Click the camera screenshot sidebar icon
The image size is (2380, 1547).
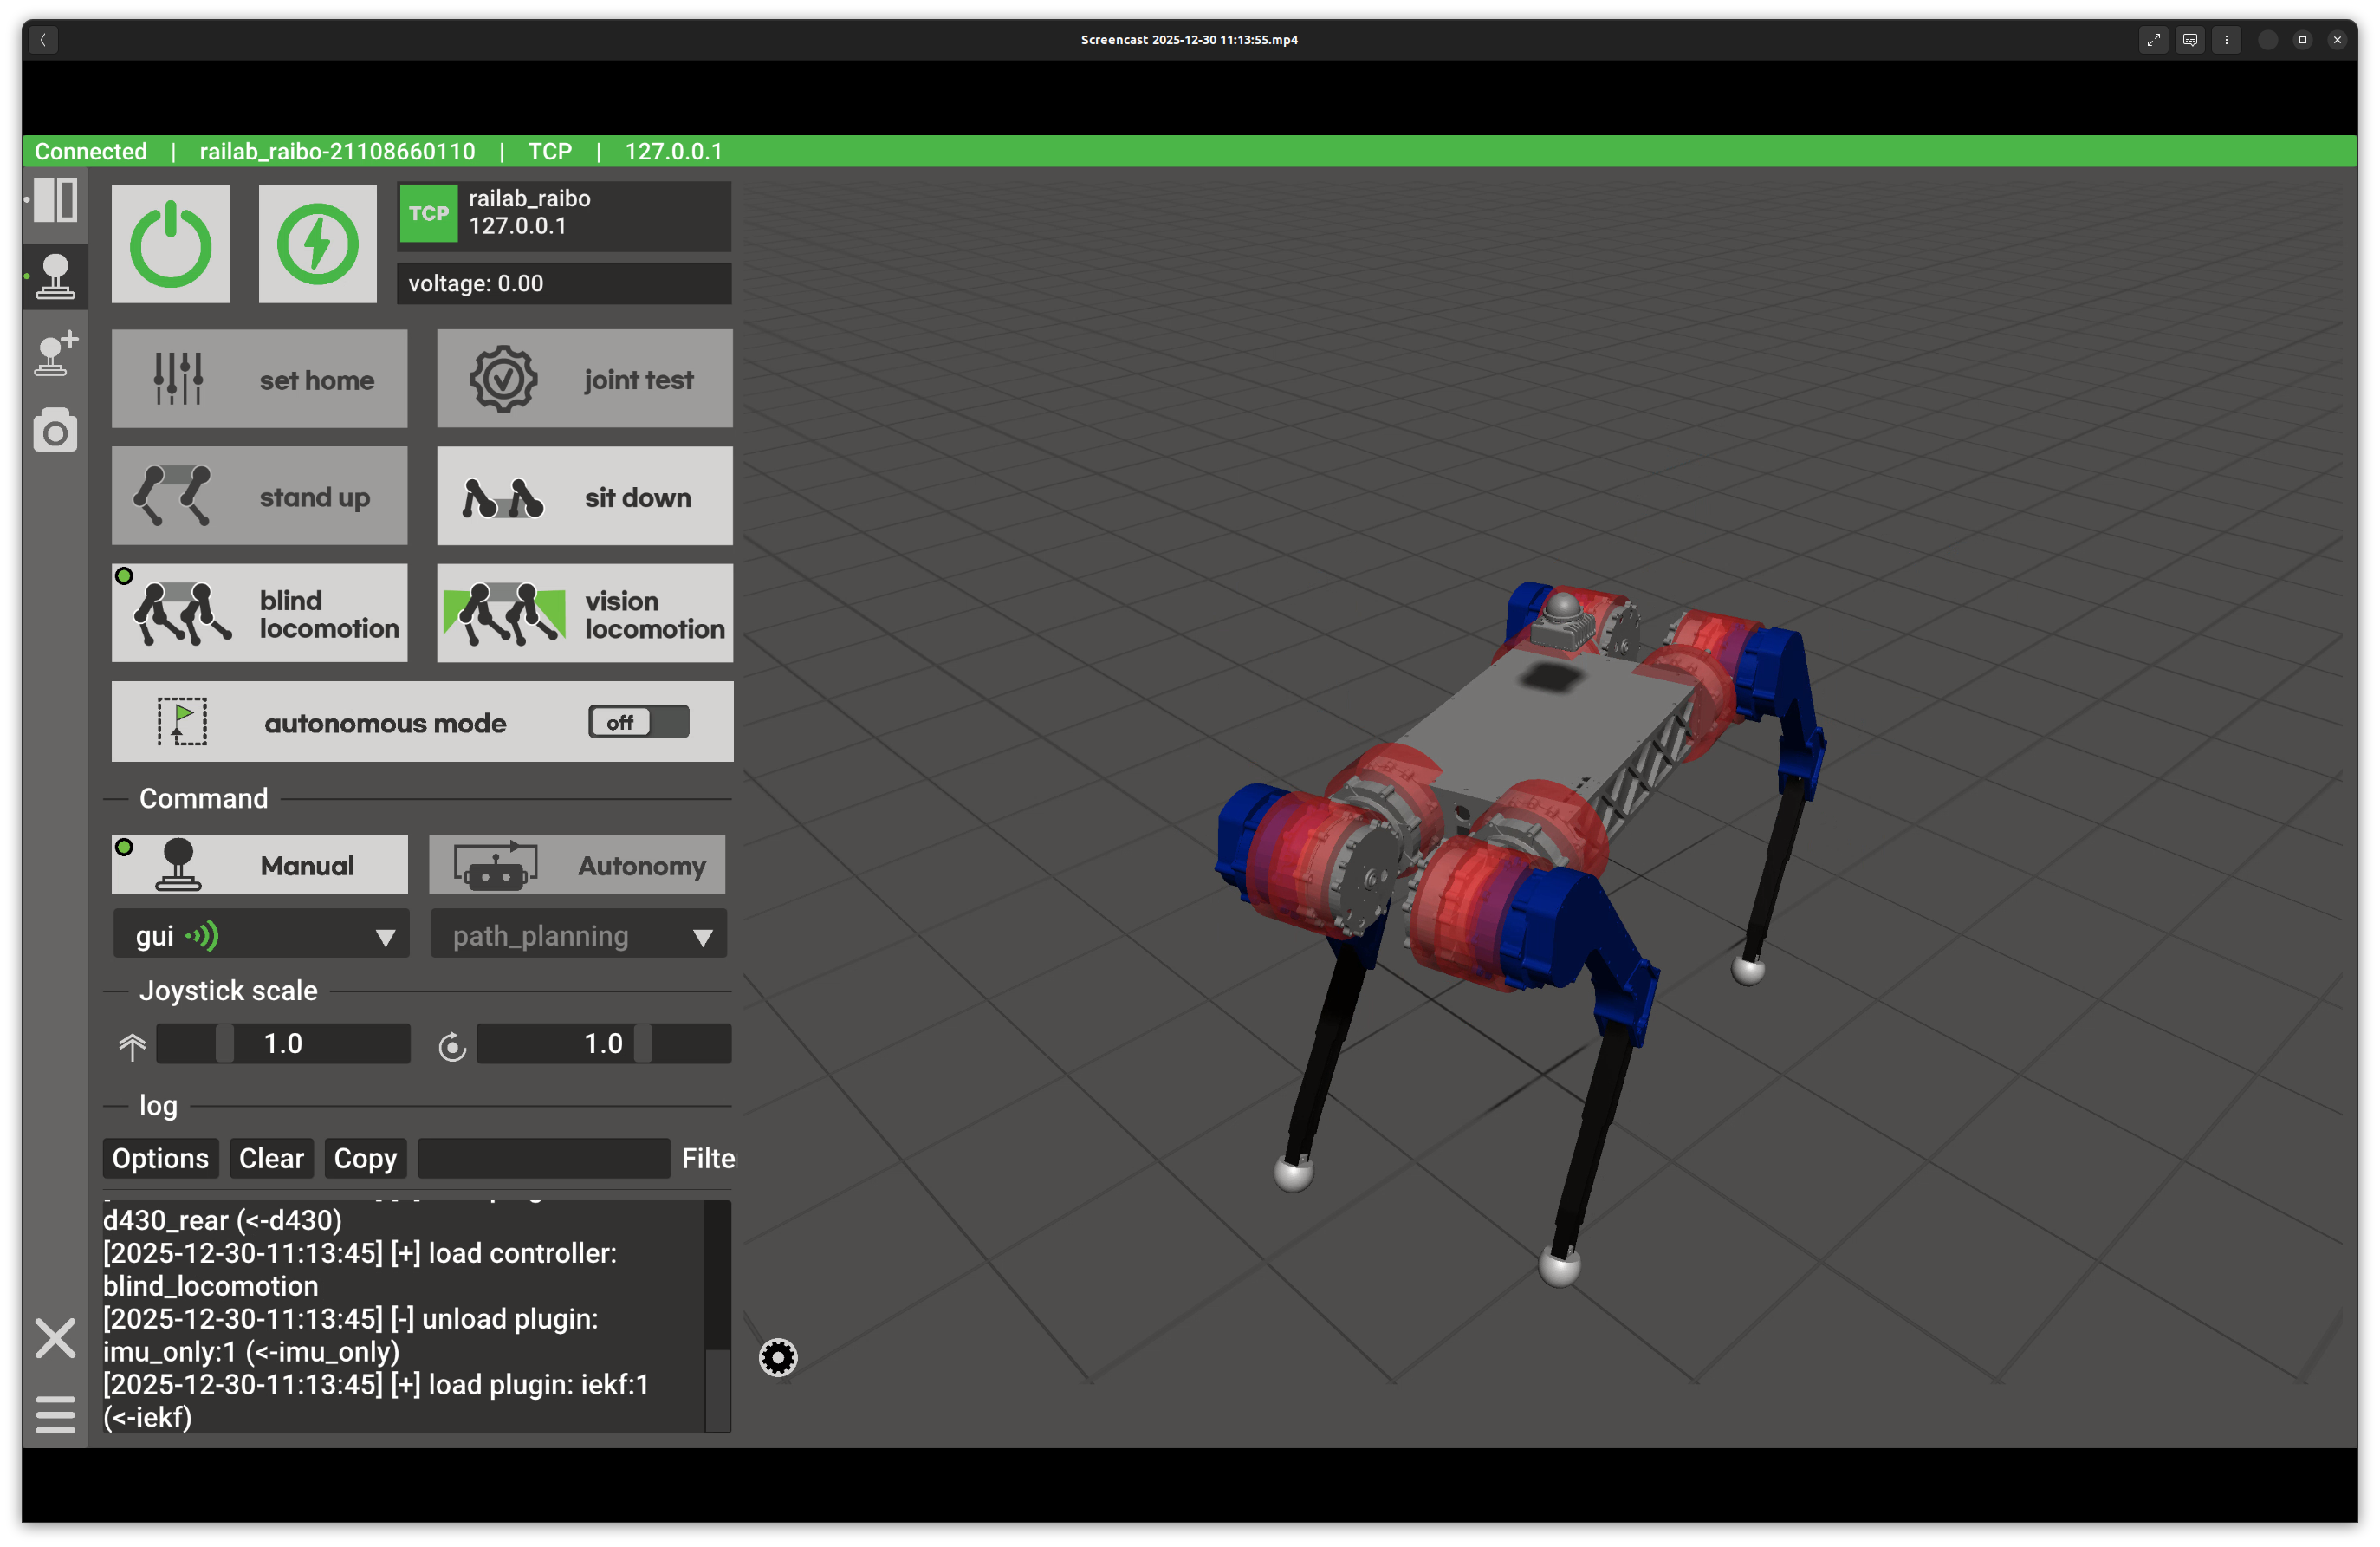pos(55,431)
